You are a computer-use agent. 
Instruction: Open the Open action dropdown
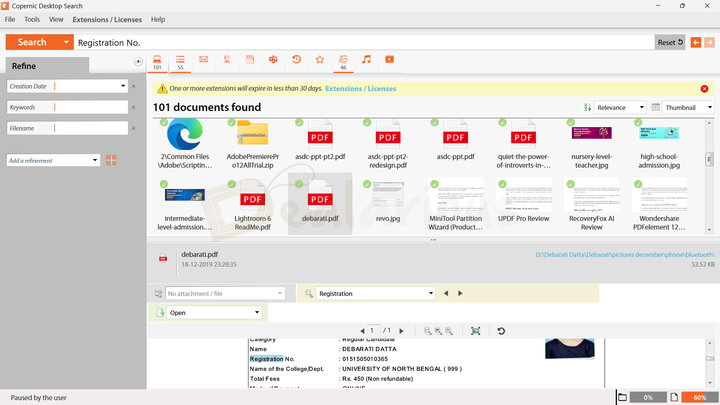click(257, 313)
